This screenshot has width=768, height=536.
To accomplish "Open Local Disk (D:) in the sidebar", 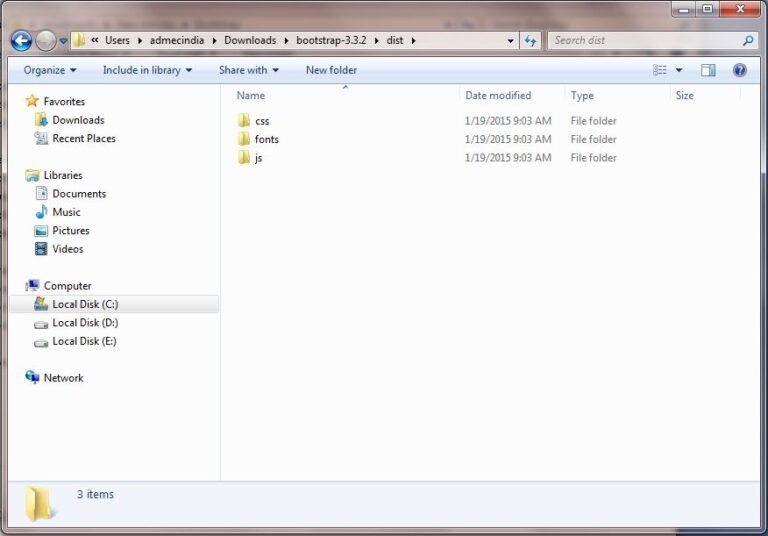I will [84, 323].
